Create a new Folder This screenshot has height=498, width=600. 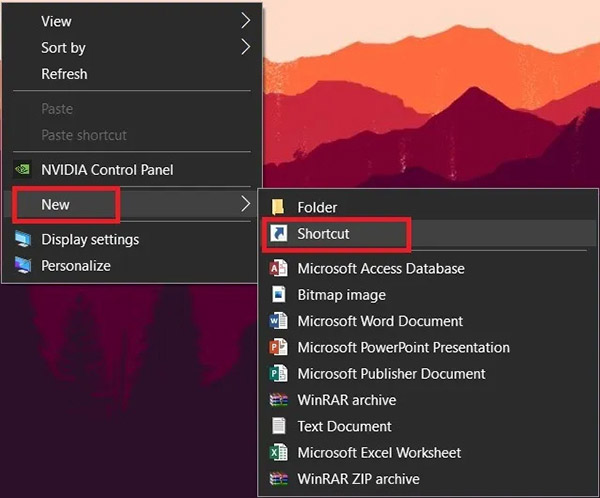[428, 207]
